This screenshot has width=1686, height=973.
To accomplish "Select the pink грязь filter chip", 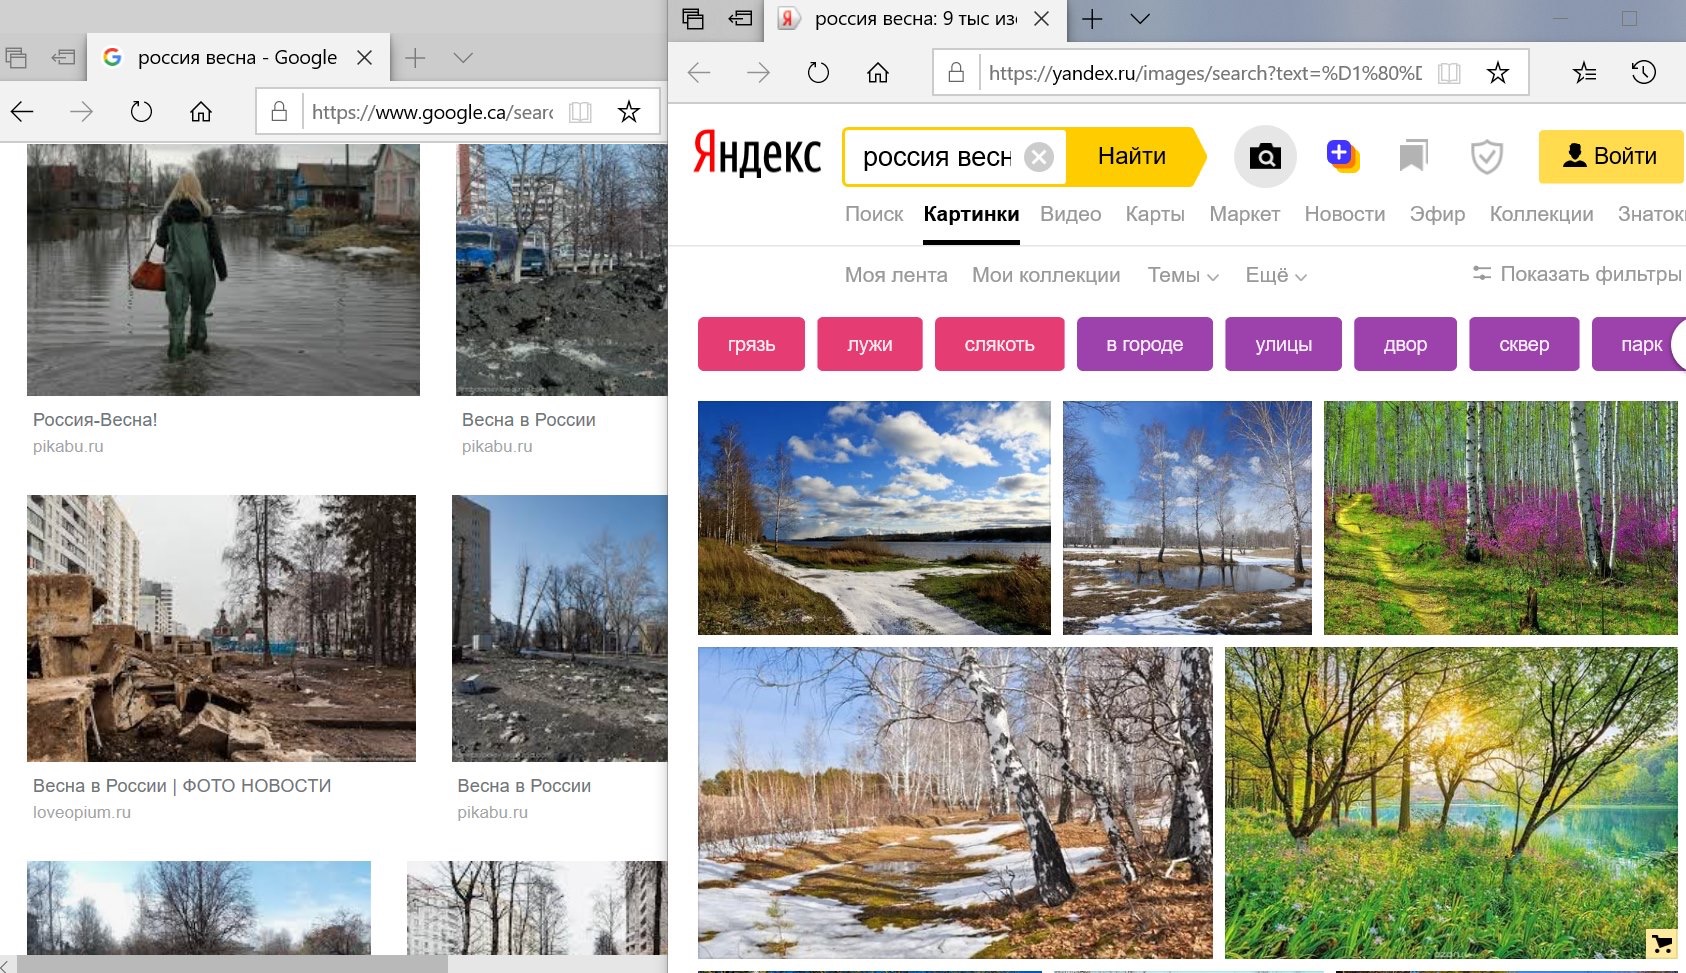I will [x=751, y=345].
